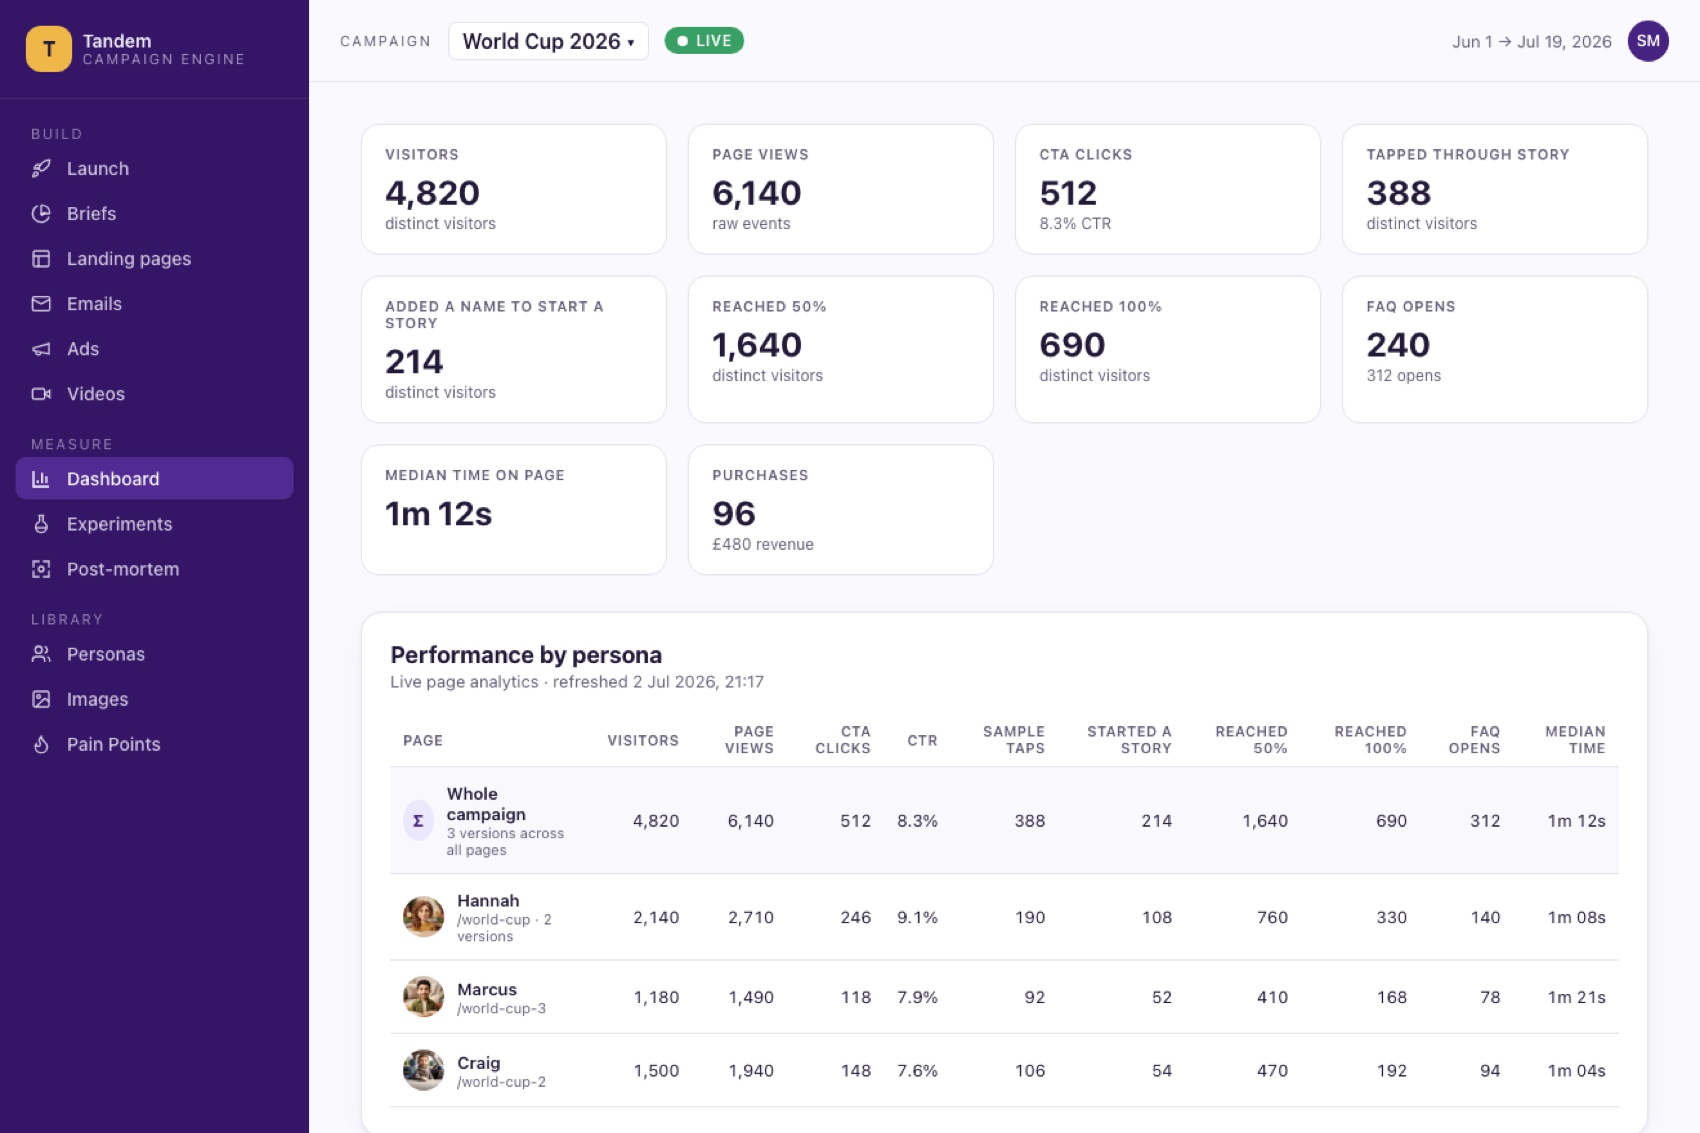Open the Post-mortem page
The image size is (1700, 1133).
pos(155,569)
